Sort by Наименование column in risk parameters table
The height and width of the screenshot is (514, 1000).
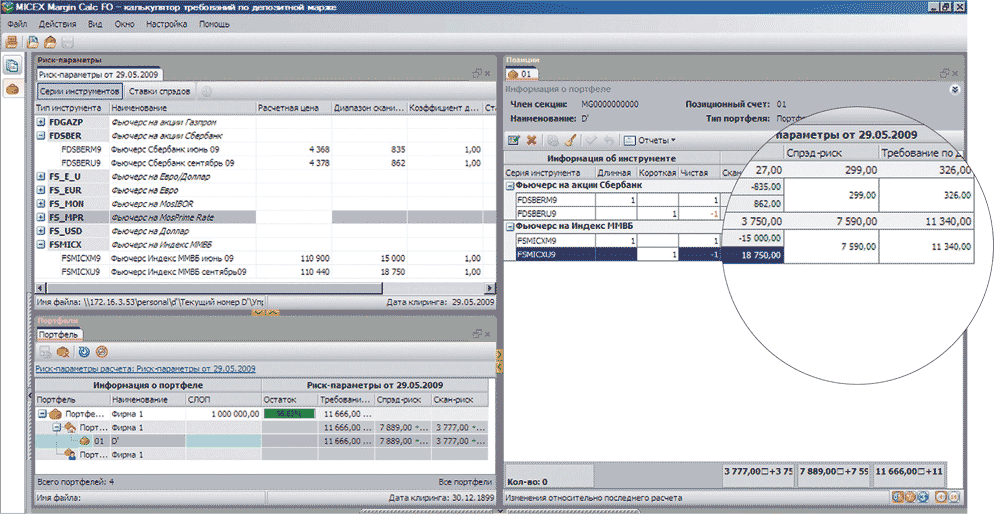pos(182,108)
